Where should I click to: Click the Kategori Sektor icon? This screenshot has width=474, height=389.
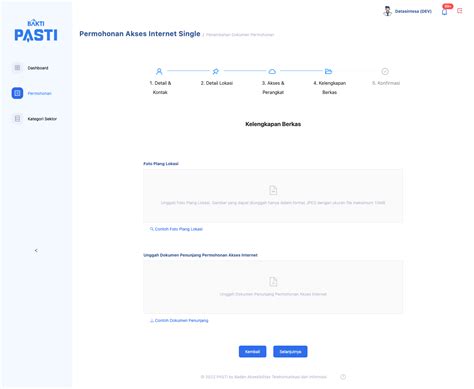click(17, 119)
